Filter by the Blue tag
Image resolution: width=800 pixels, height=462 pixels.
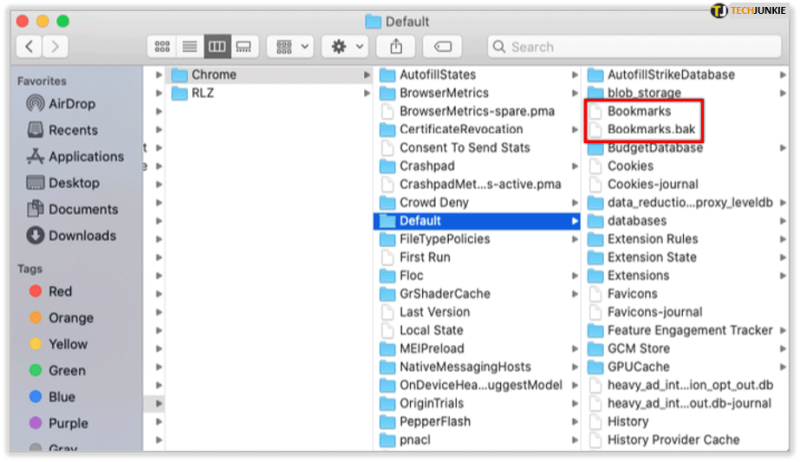pyautogui.click(x=52, y=397)
